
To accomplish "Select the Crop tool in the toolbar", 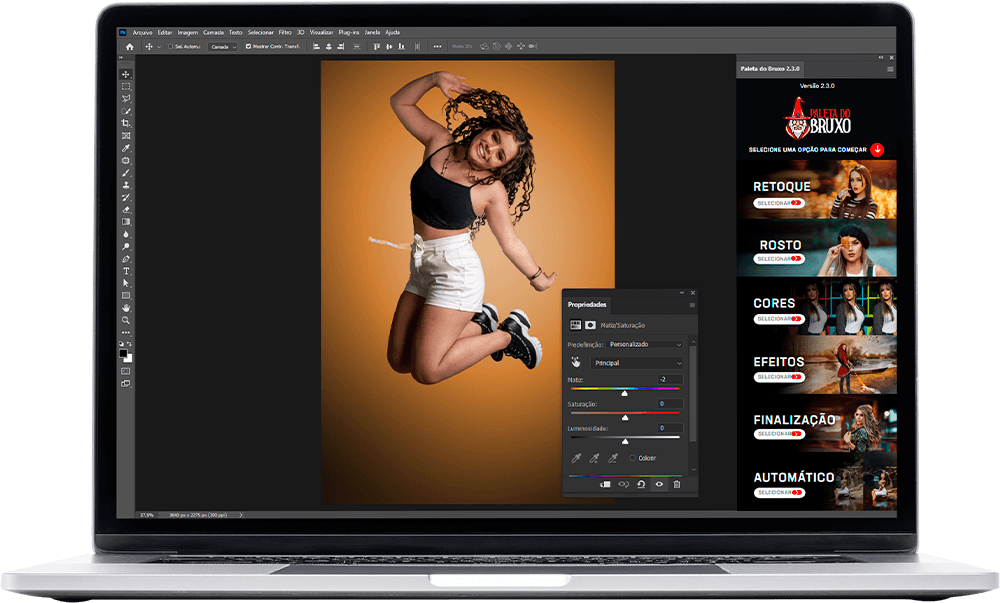I will tap(126, 123).
